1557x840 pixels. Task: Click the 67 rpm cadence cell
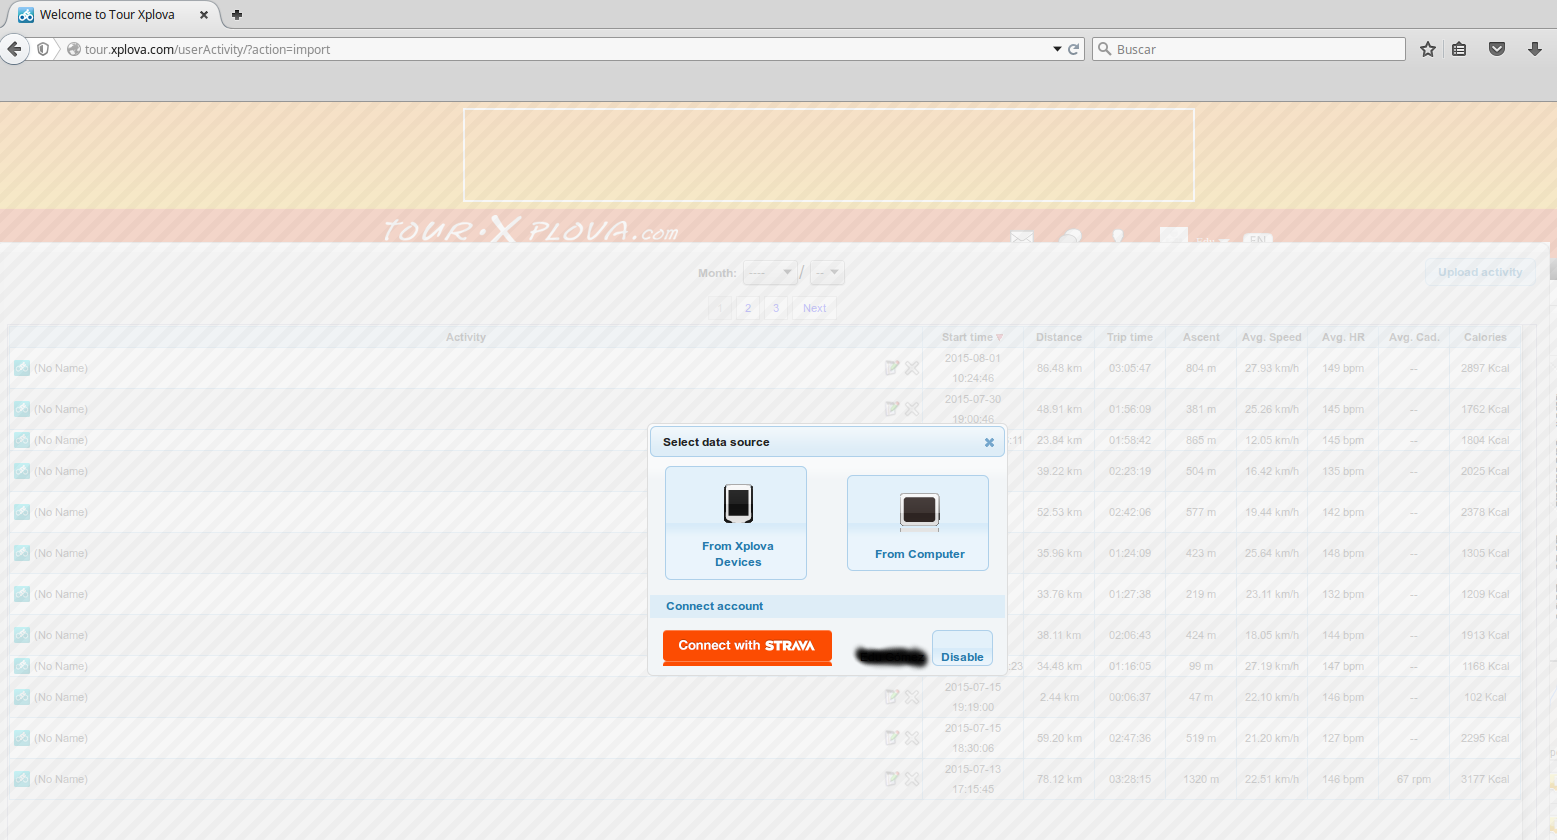click(1414, 779)
